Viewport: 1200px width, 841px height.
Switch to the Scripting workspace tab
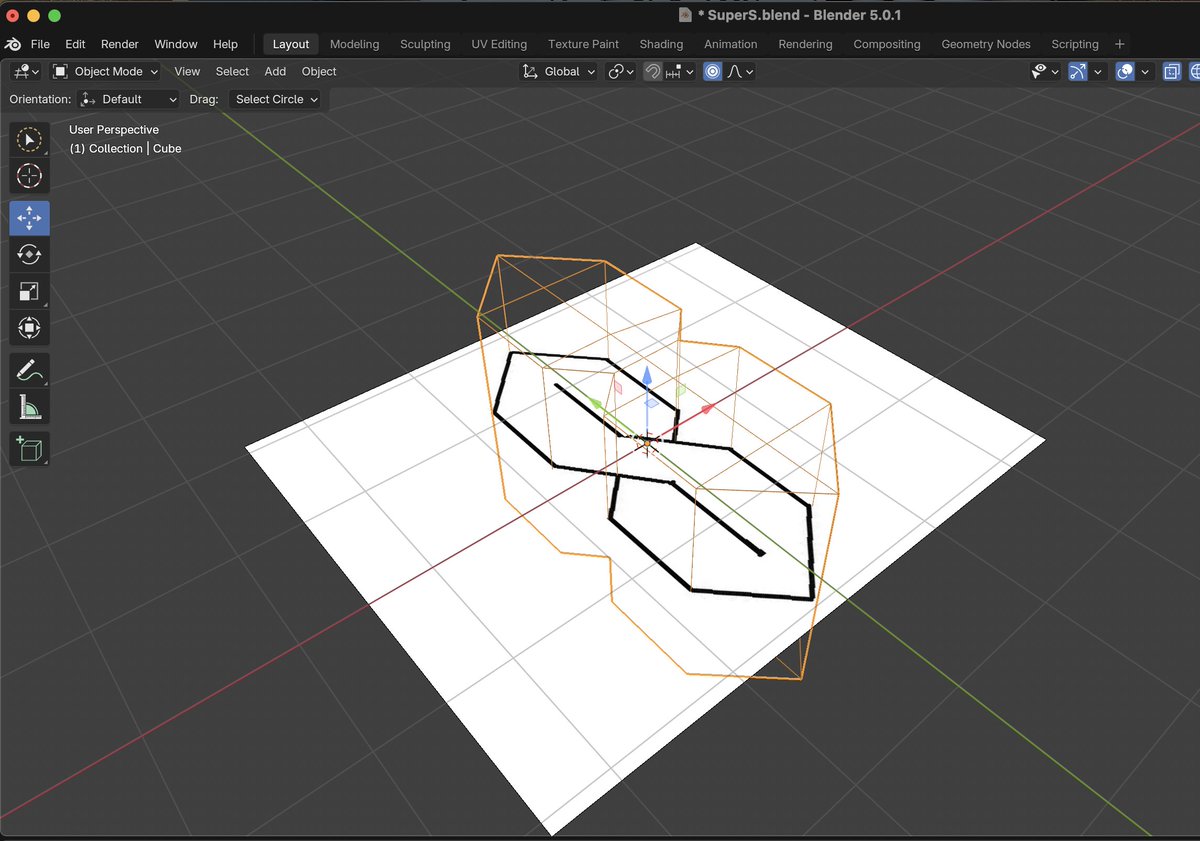click(1075, 44)
